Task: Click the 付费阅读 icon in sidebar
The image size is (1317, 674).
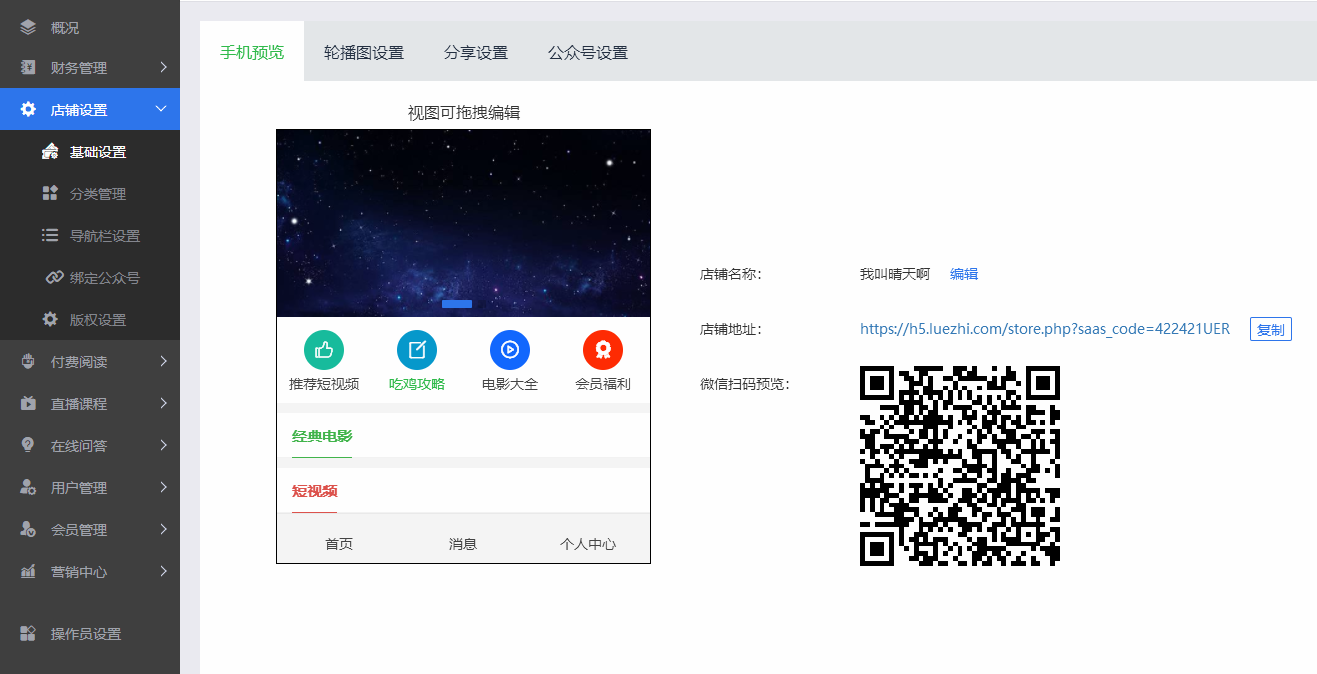Action: click(28, 362)
